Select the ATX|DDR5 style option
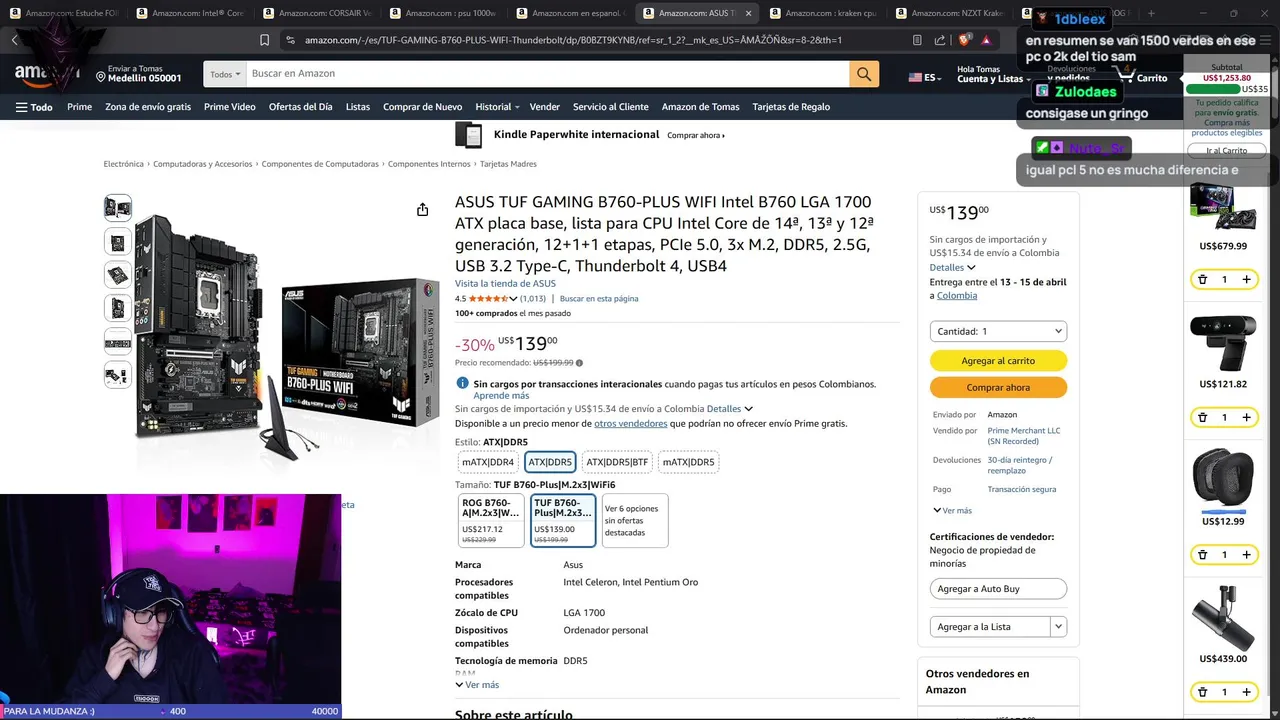 coord(550,462)
